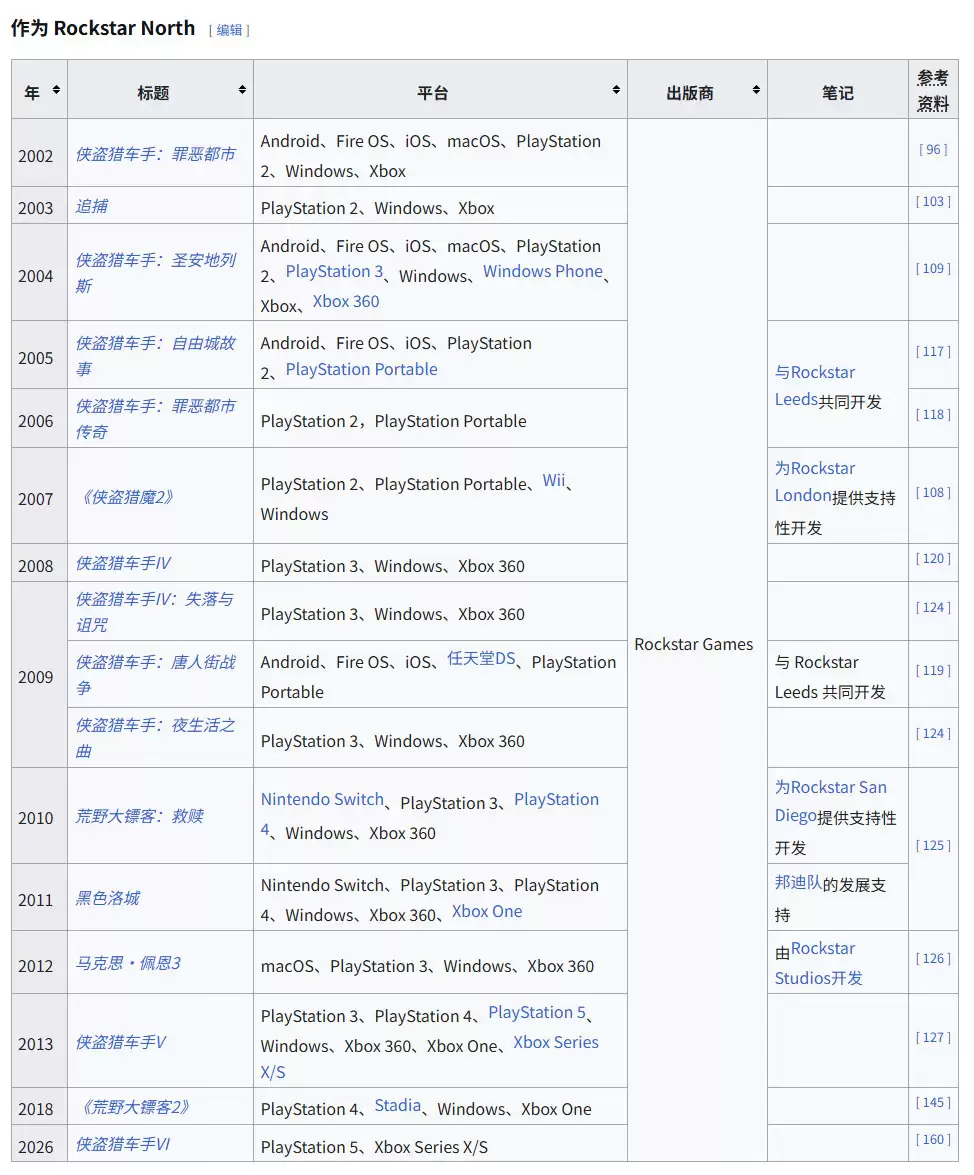Image resolution: width=974 pixels, height=1175 pixels.
Task: Open reference citation 160
Action: click(932, 1138)
